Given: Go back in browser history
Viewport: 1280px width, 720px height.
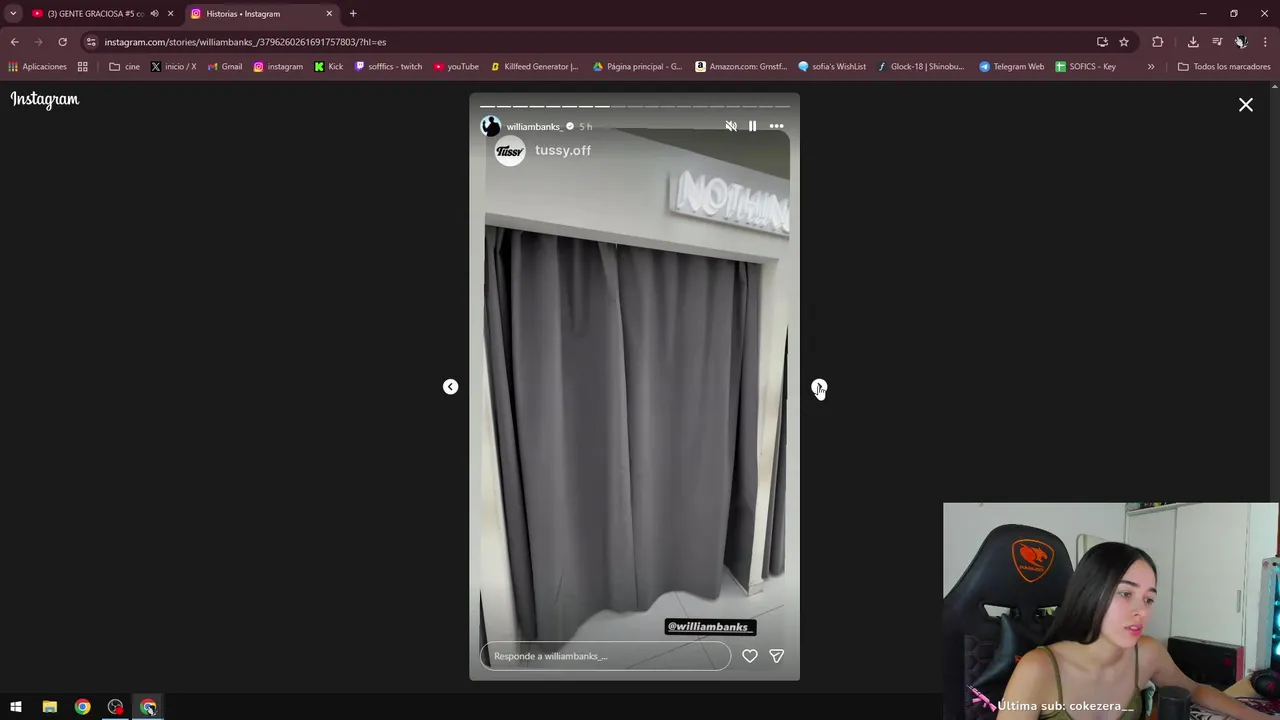Looking at the screenshot, I should (x=14, y=42).
